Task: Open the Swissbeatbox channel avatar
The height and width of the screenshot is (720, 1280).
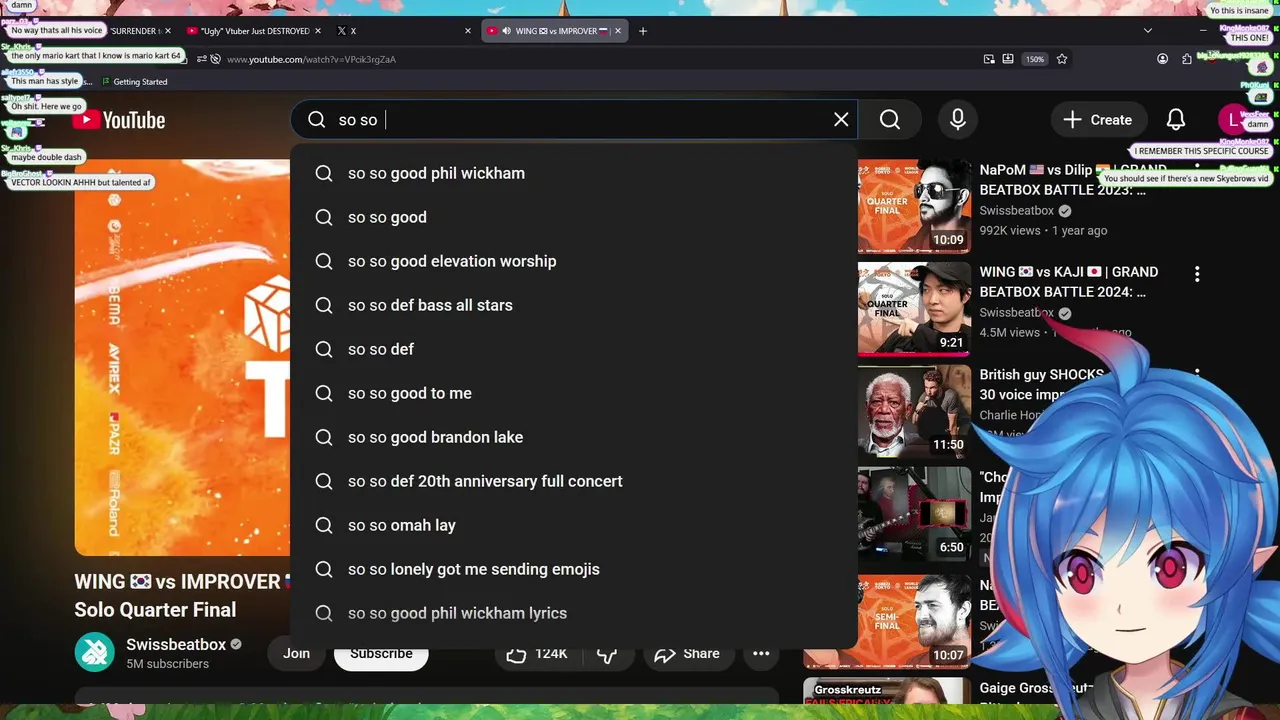Action: click(x=95, y=653)
